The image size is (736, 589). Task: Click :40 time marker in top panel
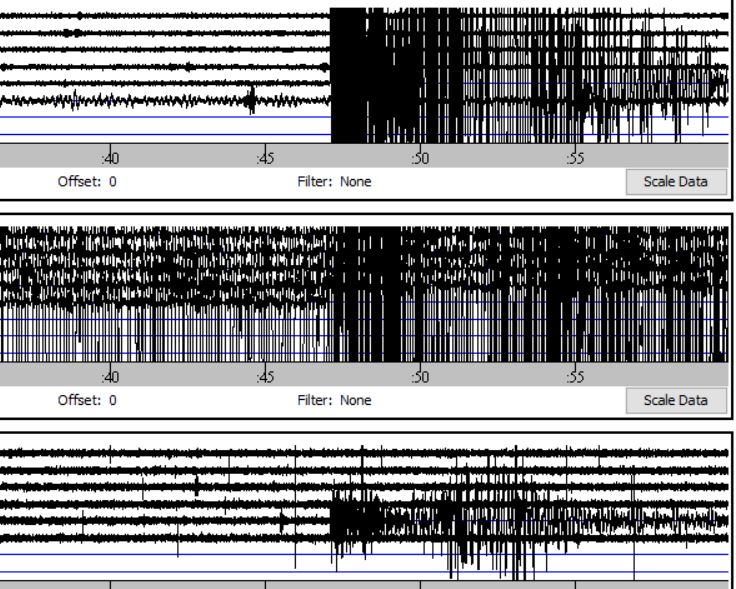[110, 159]
